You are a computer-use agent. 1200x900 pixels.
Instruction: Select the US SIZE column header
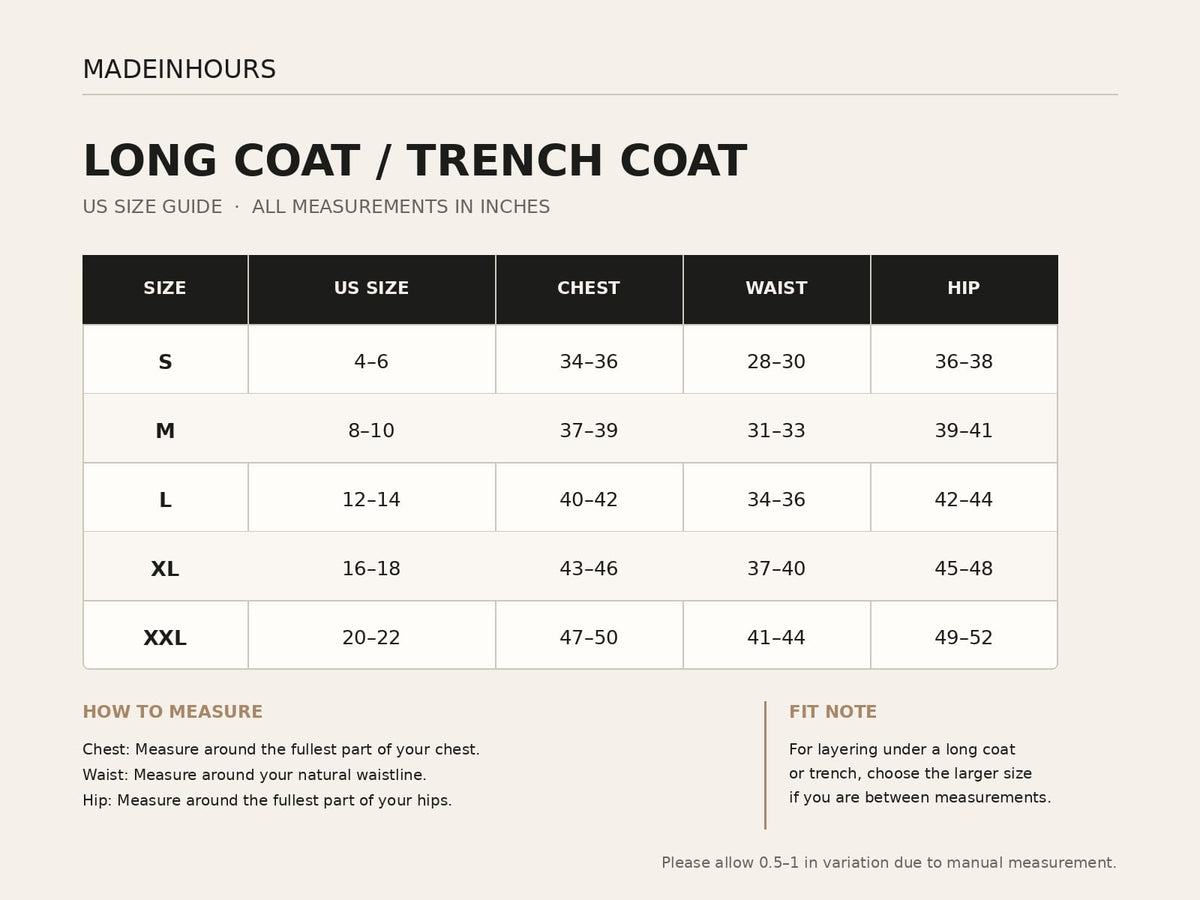(371, 288)
